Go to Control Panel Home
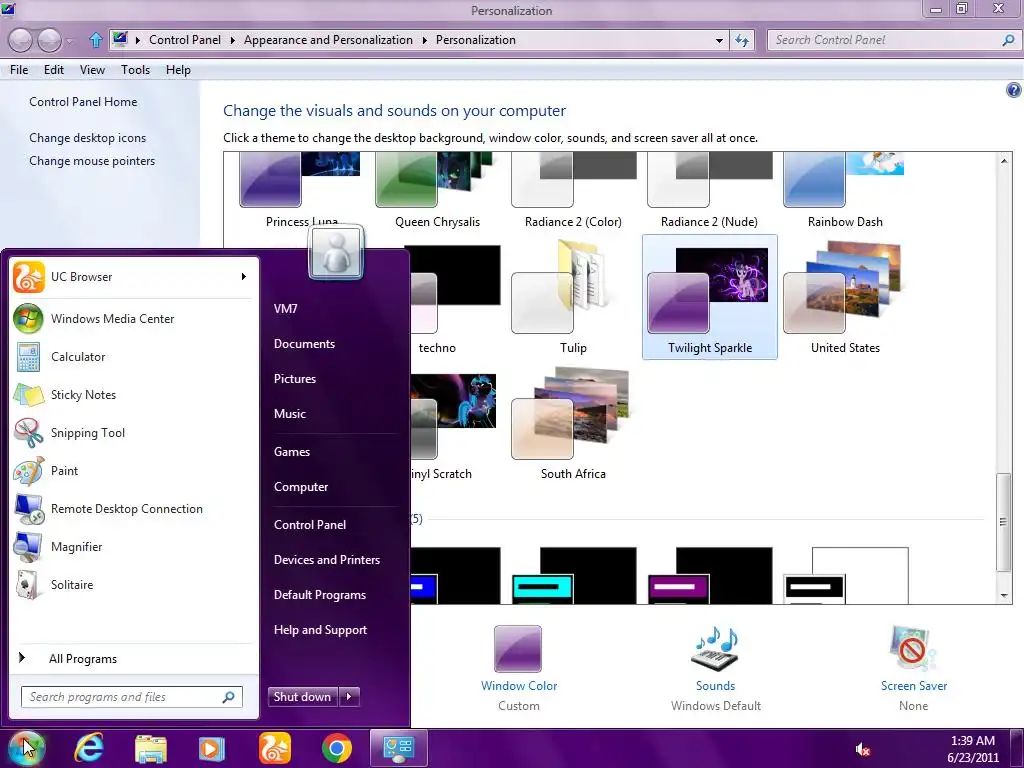This screenshot has height=768, width=1024. (83, 102)
